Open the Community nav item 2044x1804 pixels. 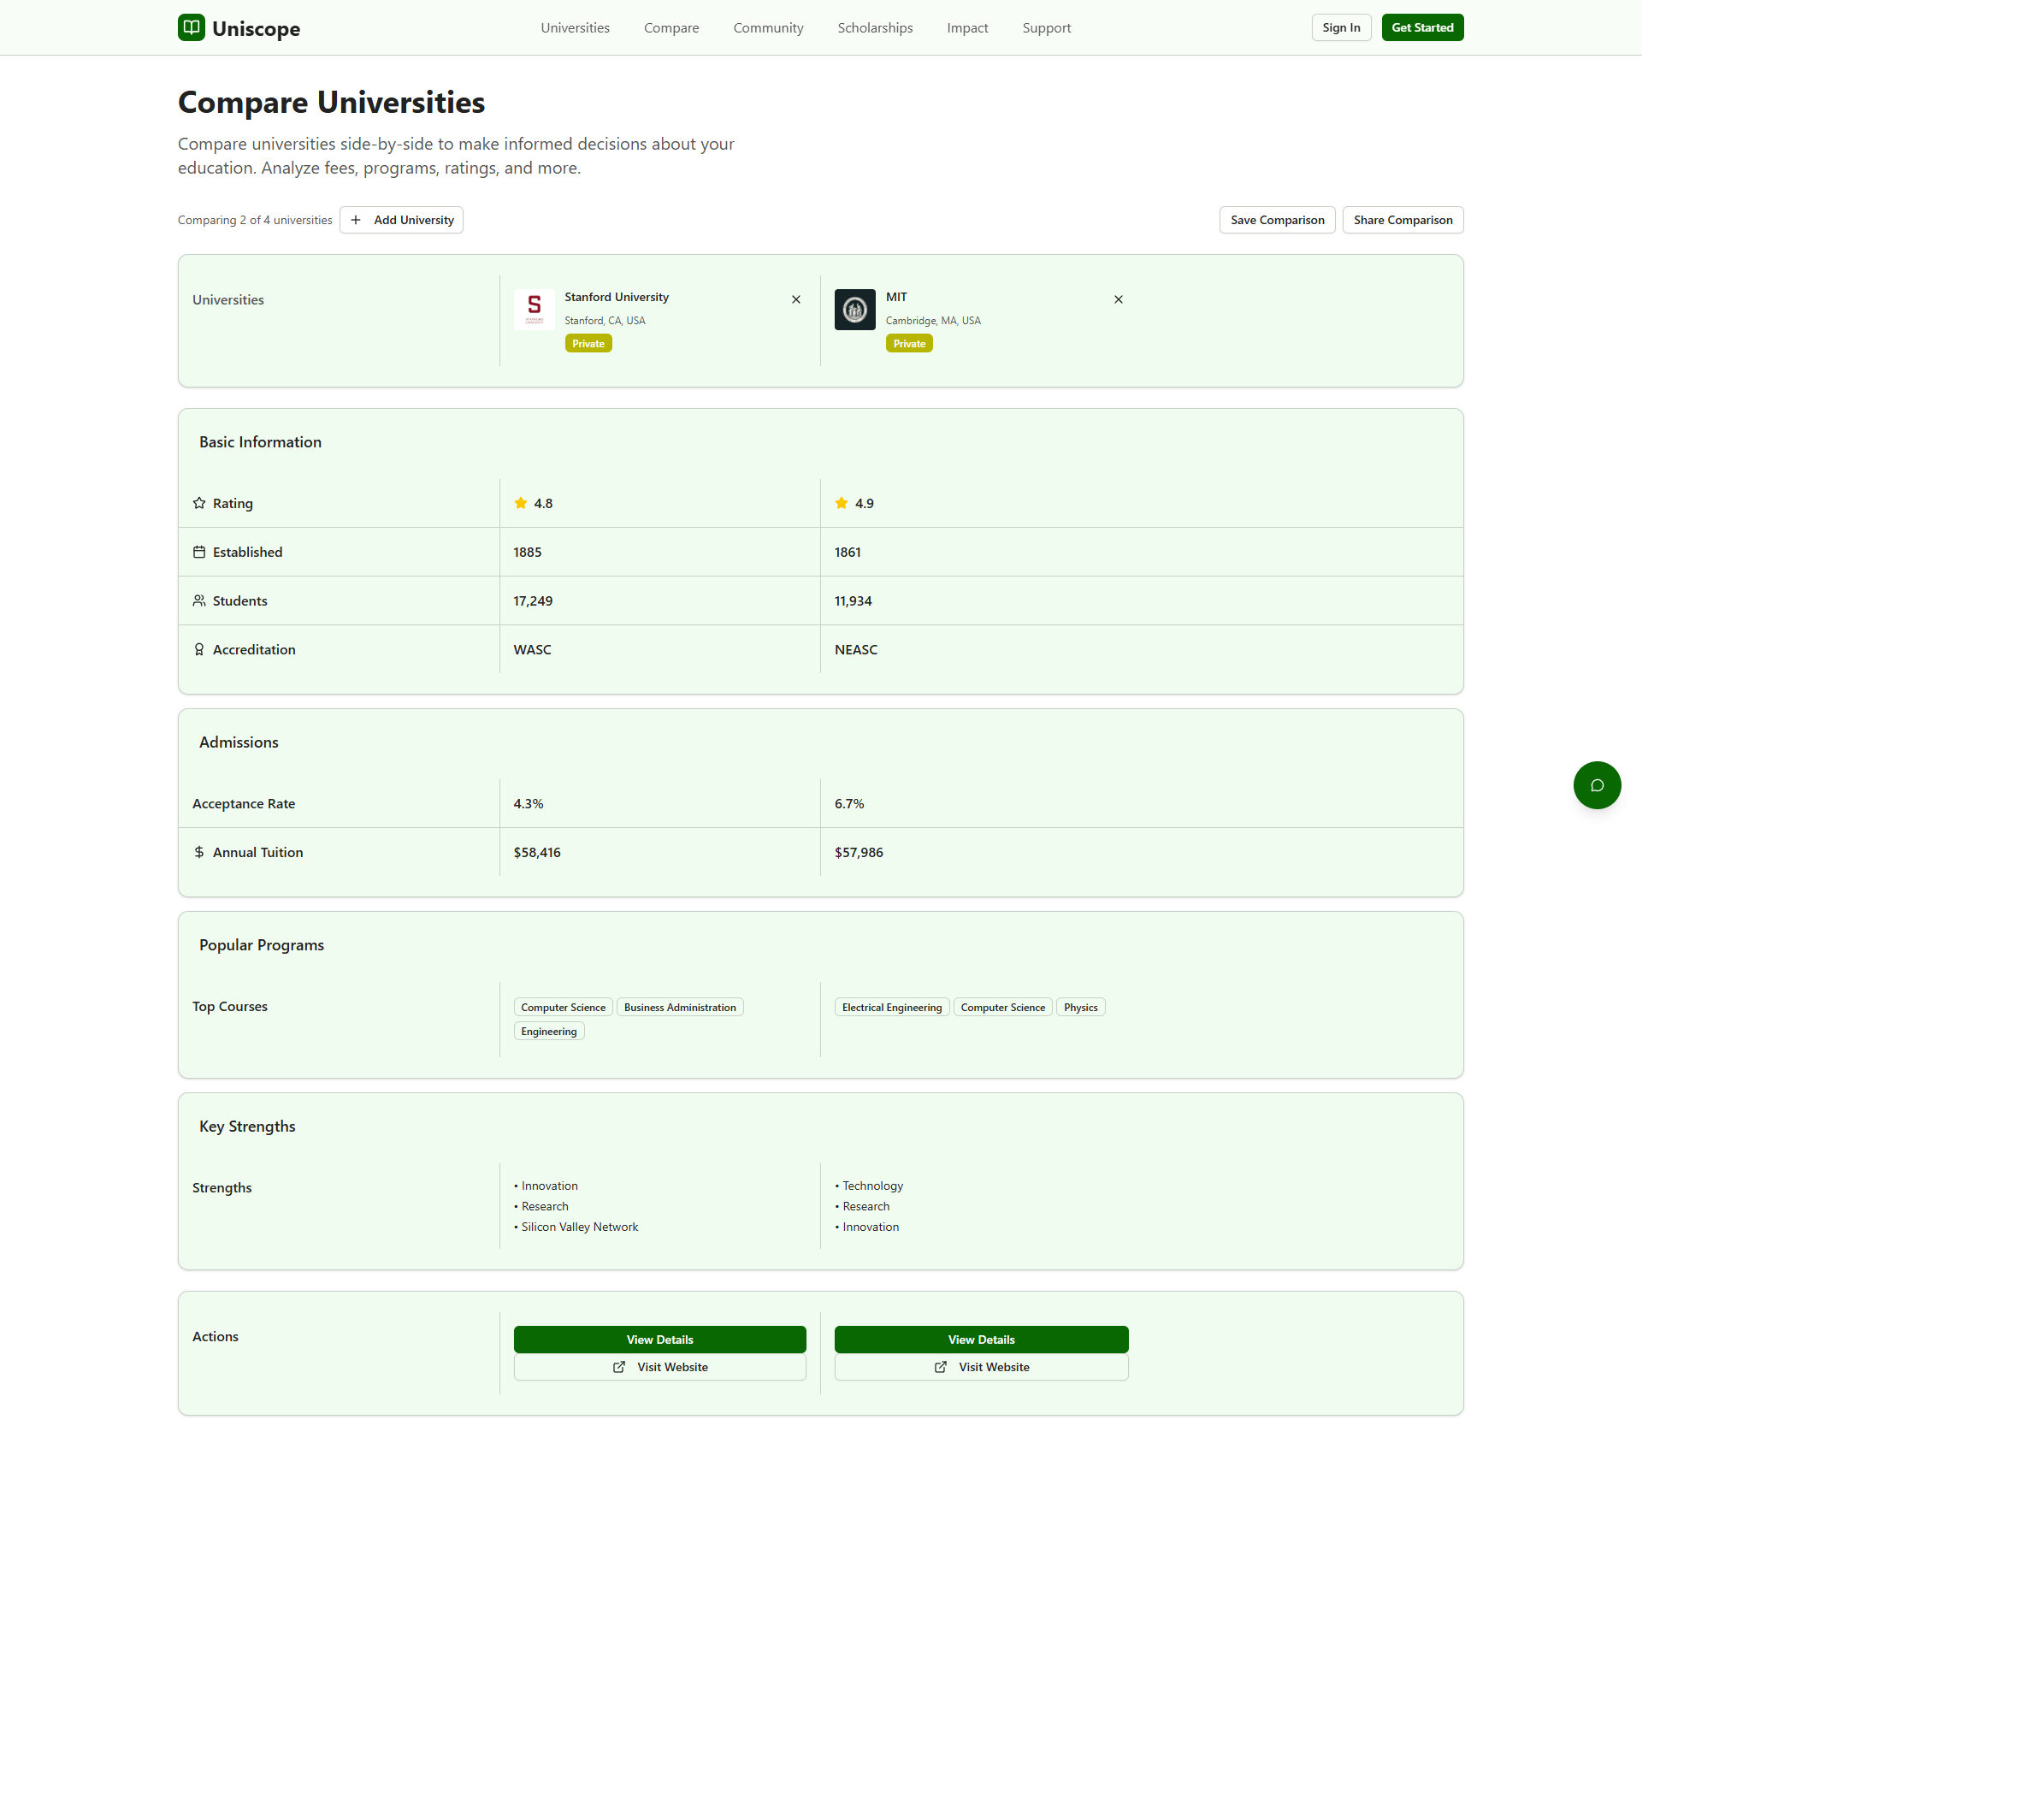coord(768,28)
